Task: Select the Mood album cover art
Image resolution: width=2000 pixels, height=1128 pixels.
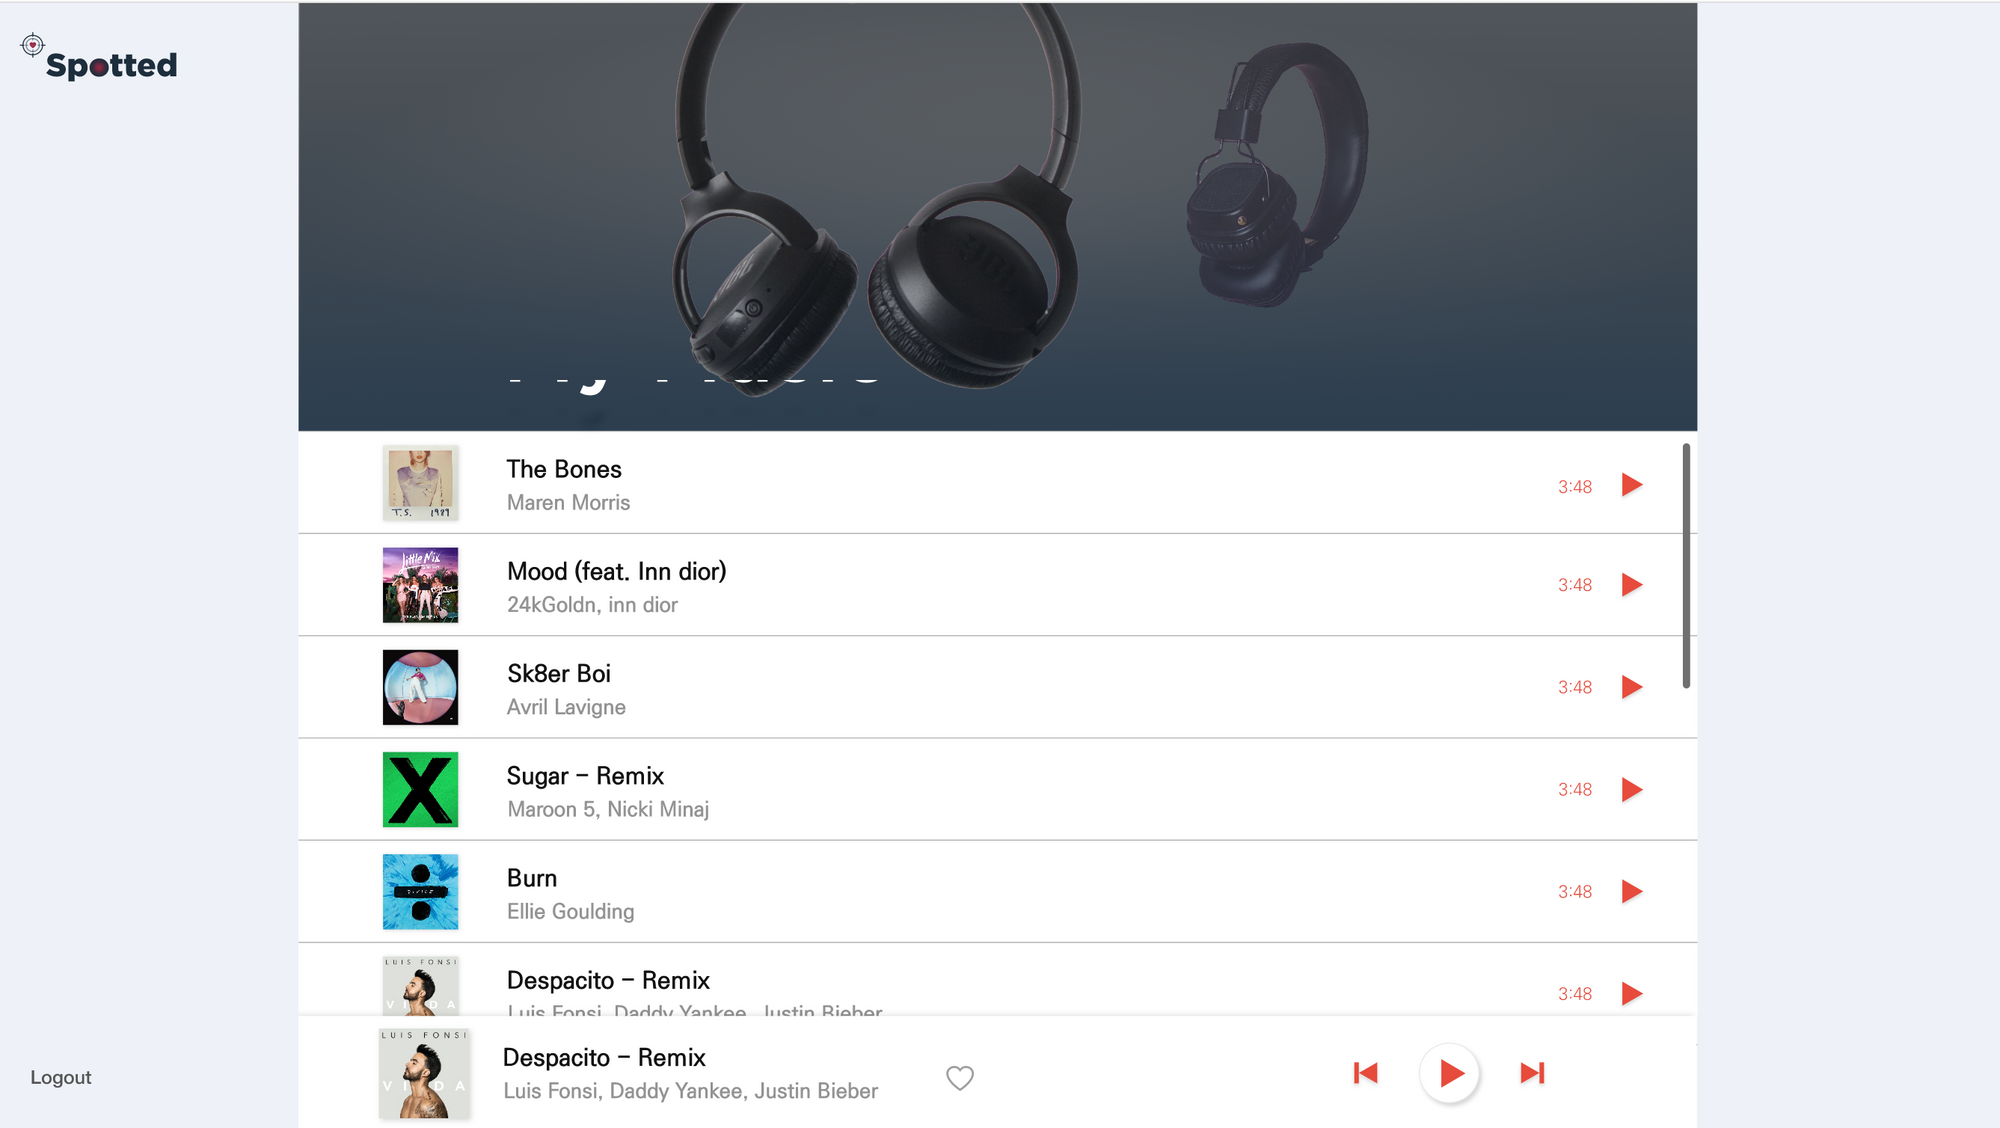Action: (x=420, y=585)
